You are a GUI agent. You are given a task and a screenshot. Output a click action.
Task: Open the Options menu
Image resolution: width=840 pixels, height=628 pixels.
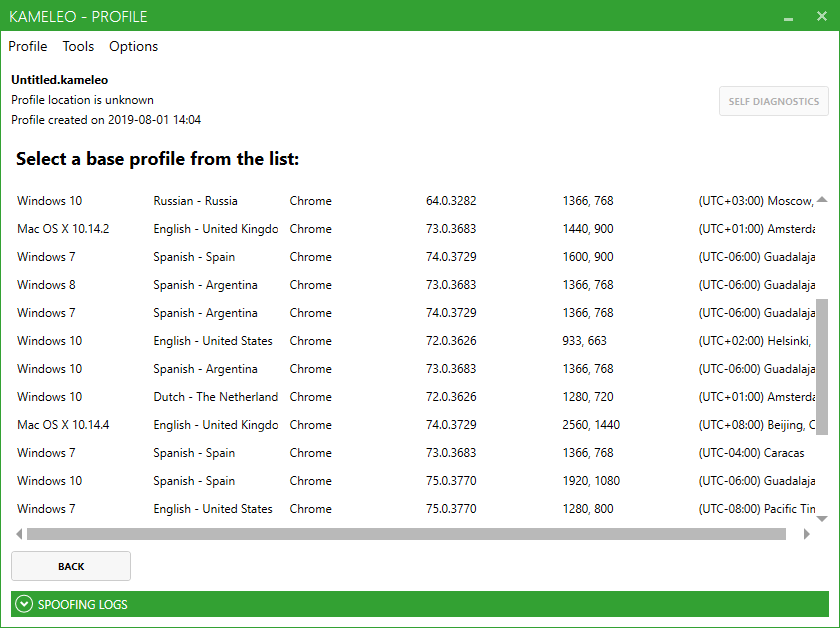(x=133, y=47)
